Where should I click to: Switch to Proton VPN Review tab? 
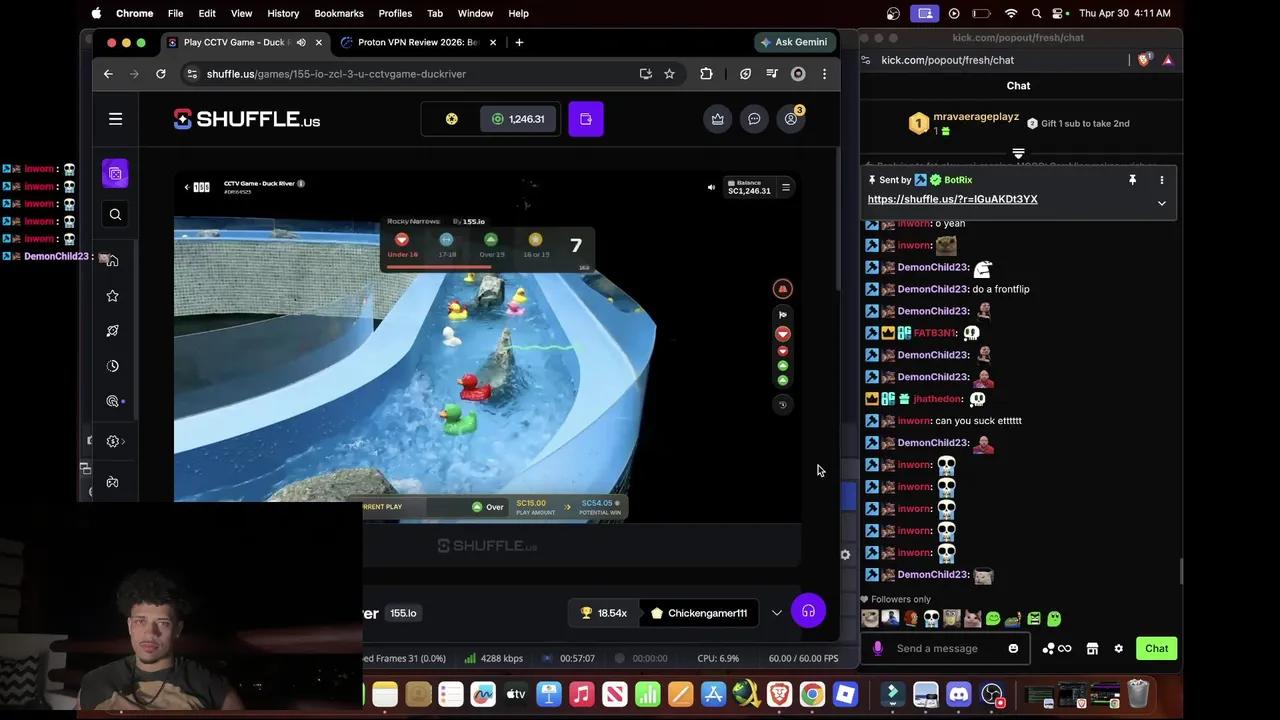pos(418,42)
